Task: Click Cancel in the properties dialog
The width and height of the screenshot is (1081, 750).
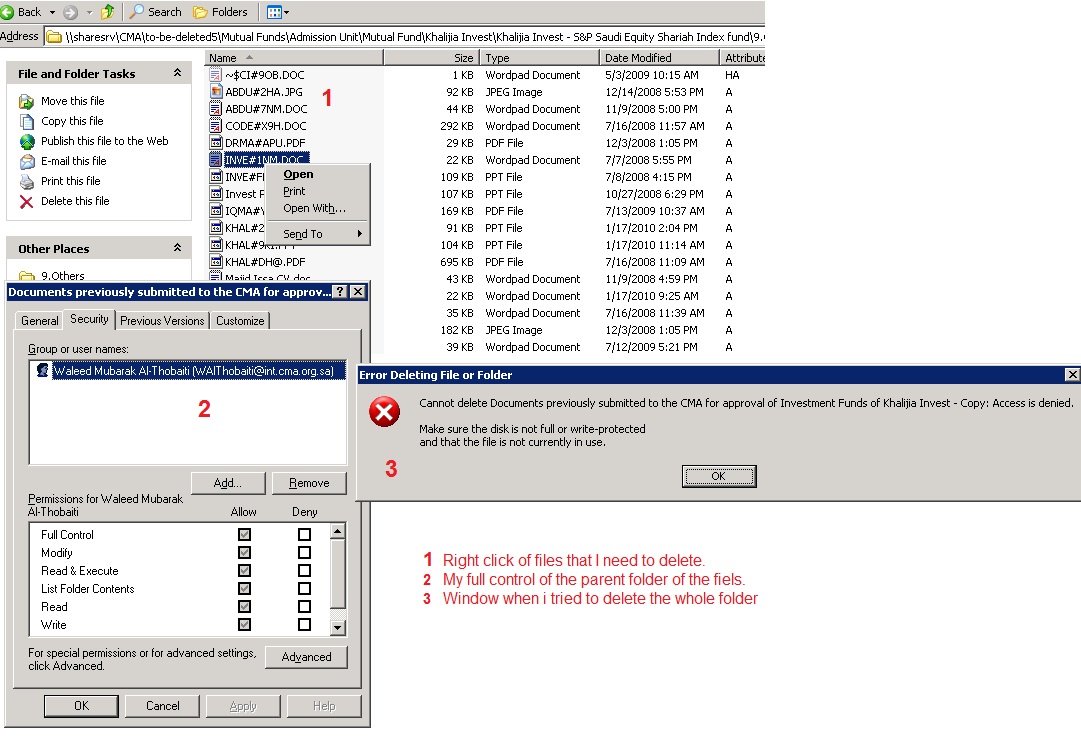Action: (x=163, y=706)
